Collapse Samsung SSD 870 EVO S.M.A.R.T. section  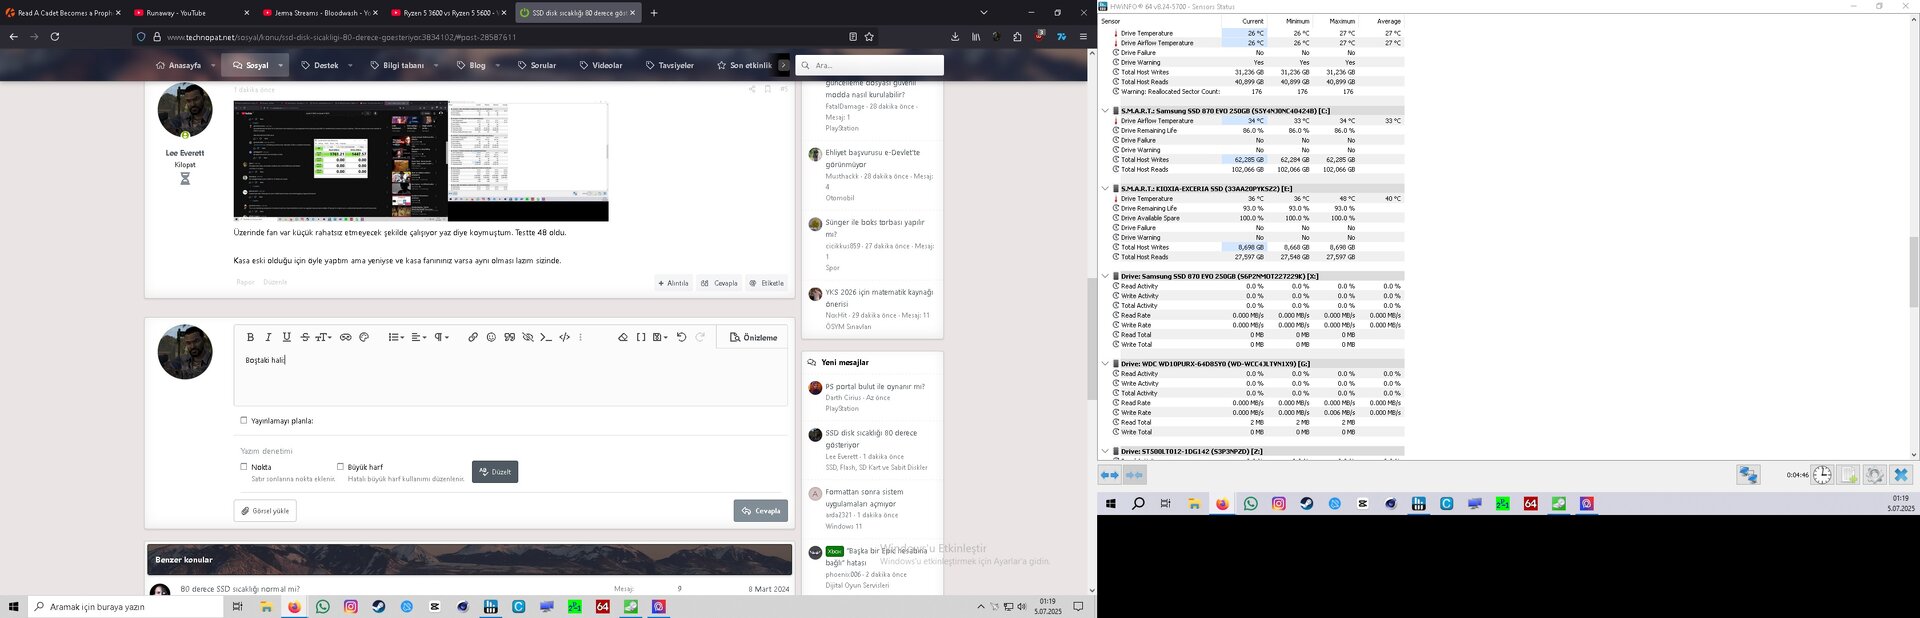click(x=1105, y=111)
